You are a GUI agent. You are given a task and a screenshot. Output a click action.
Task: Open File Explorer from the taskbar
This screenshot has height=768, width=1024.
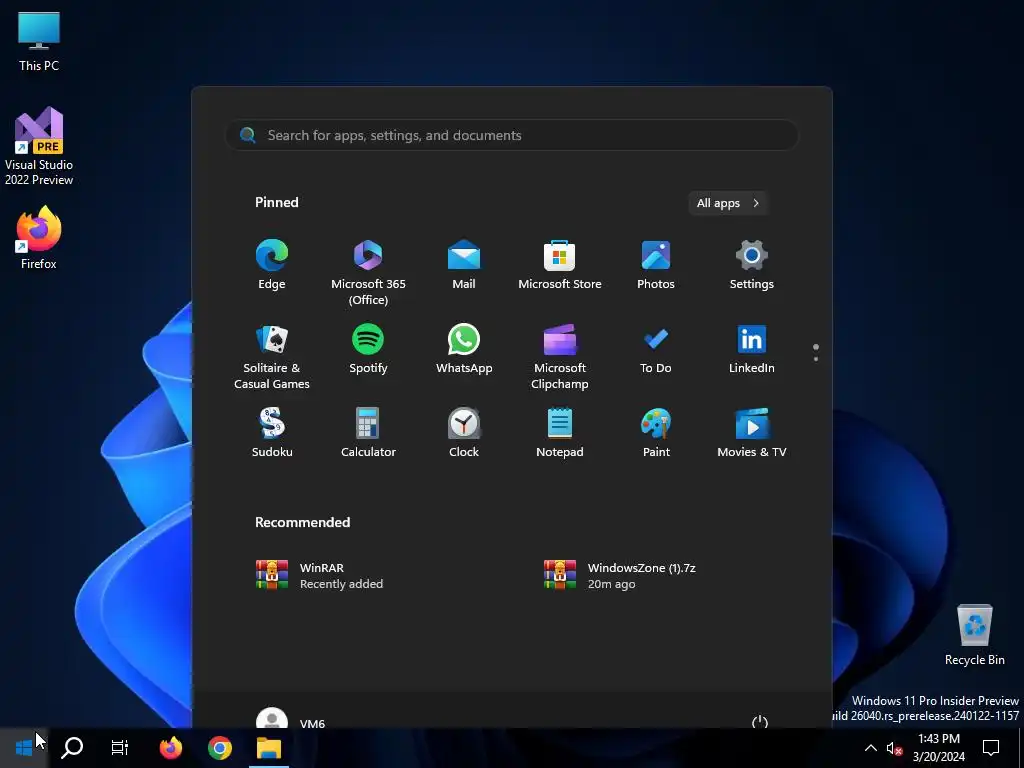point(268,748)
